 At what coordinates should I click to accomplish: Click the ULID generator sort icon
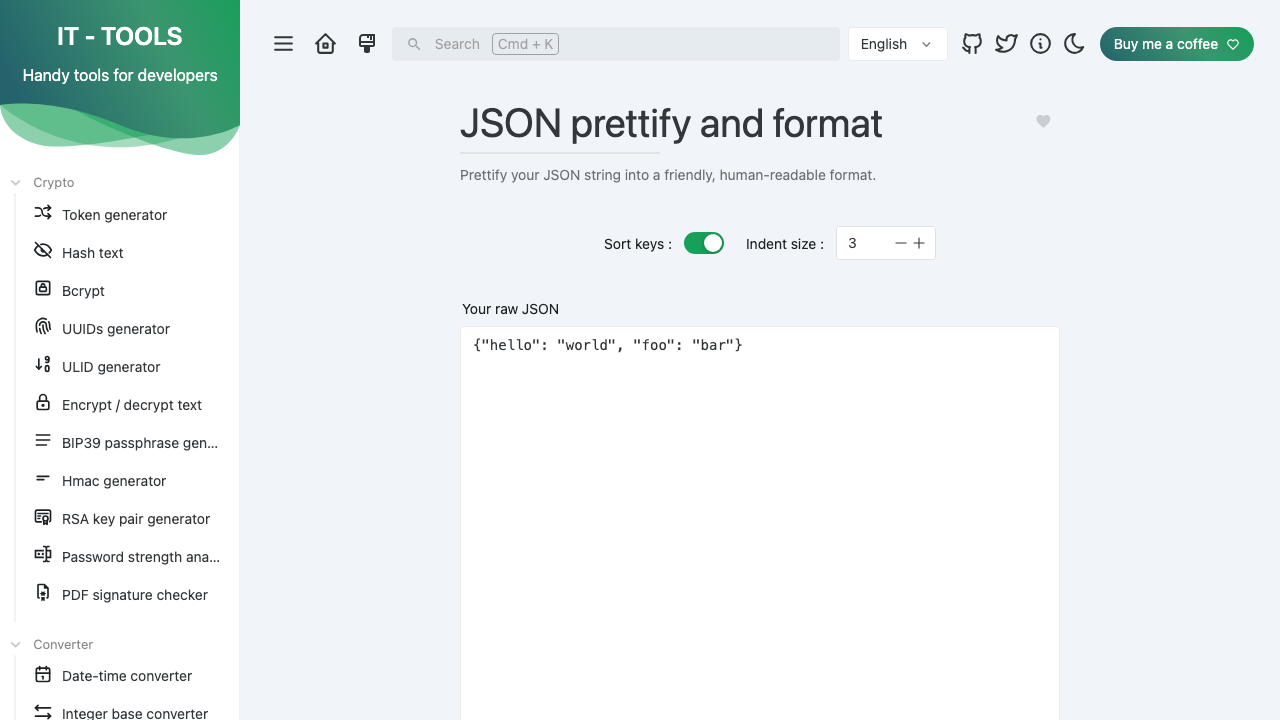coord(43,365)
